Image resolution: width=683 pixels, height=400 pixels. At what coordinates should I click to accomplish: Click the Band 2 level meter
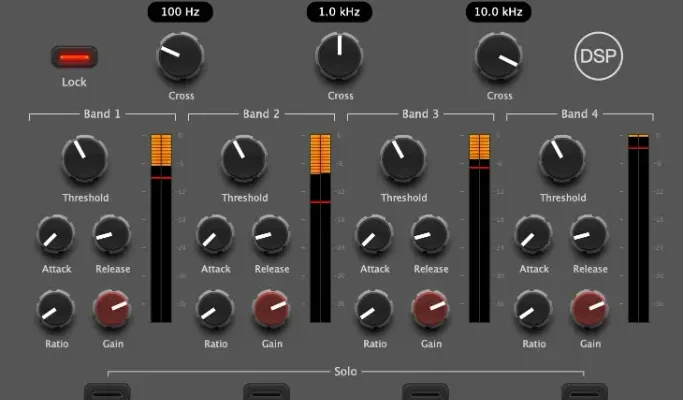point(320,228)
